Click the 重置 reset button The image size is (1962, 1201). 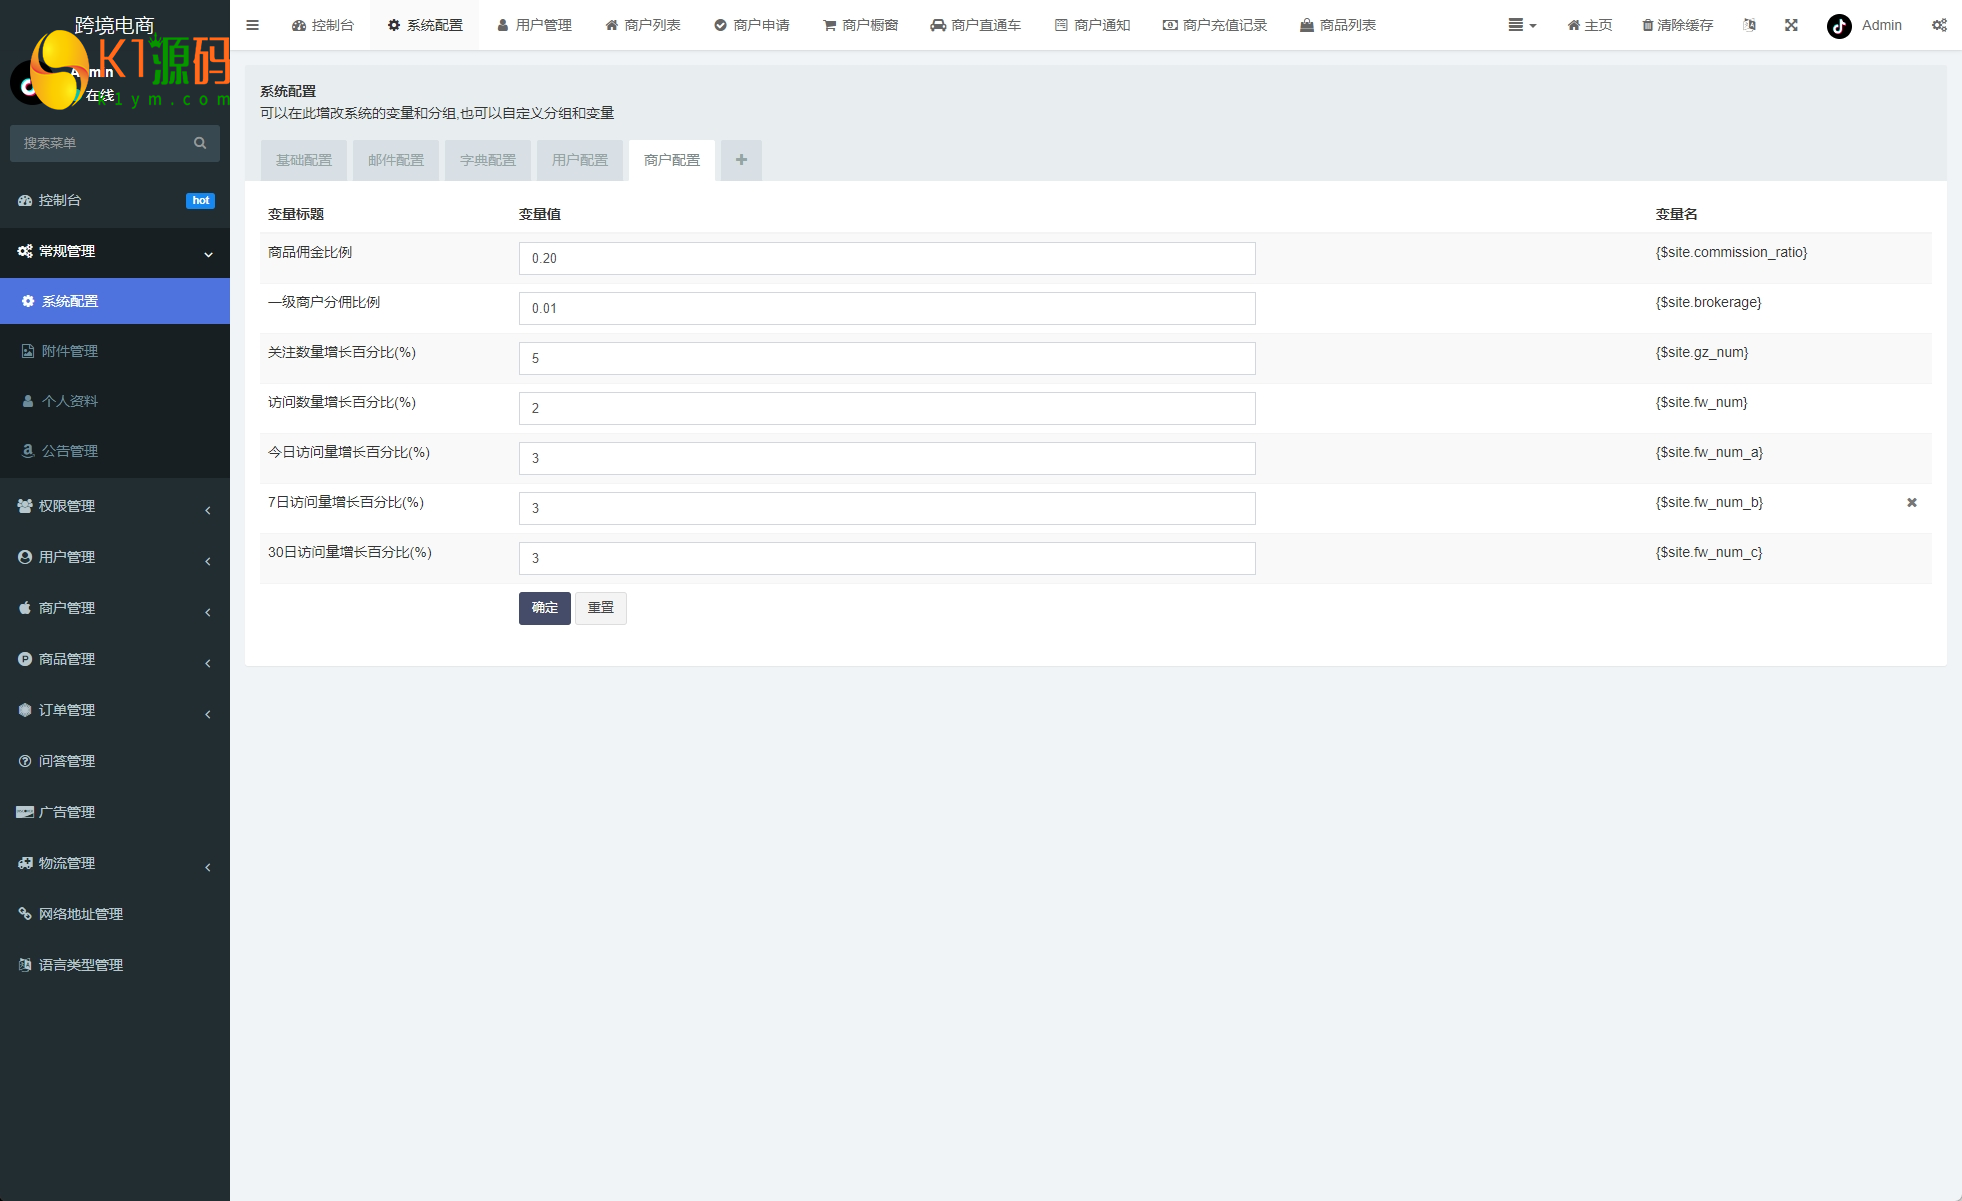point(601,608)
